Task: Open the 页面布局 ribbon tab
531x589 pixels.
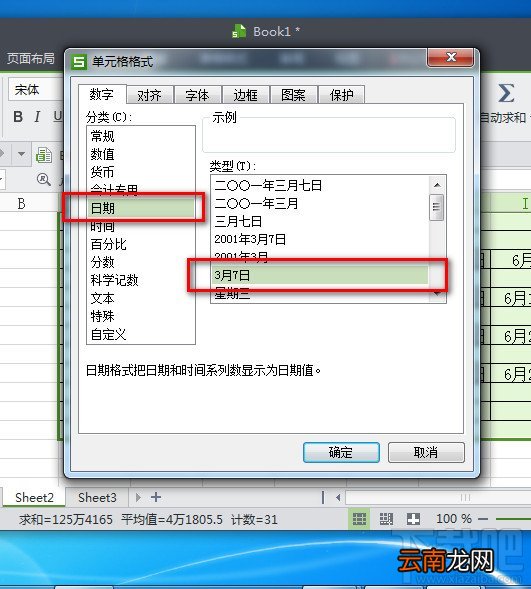Action: 31,59
